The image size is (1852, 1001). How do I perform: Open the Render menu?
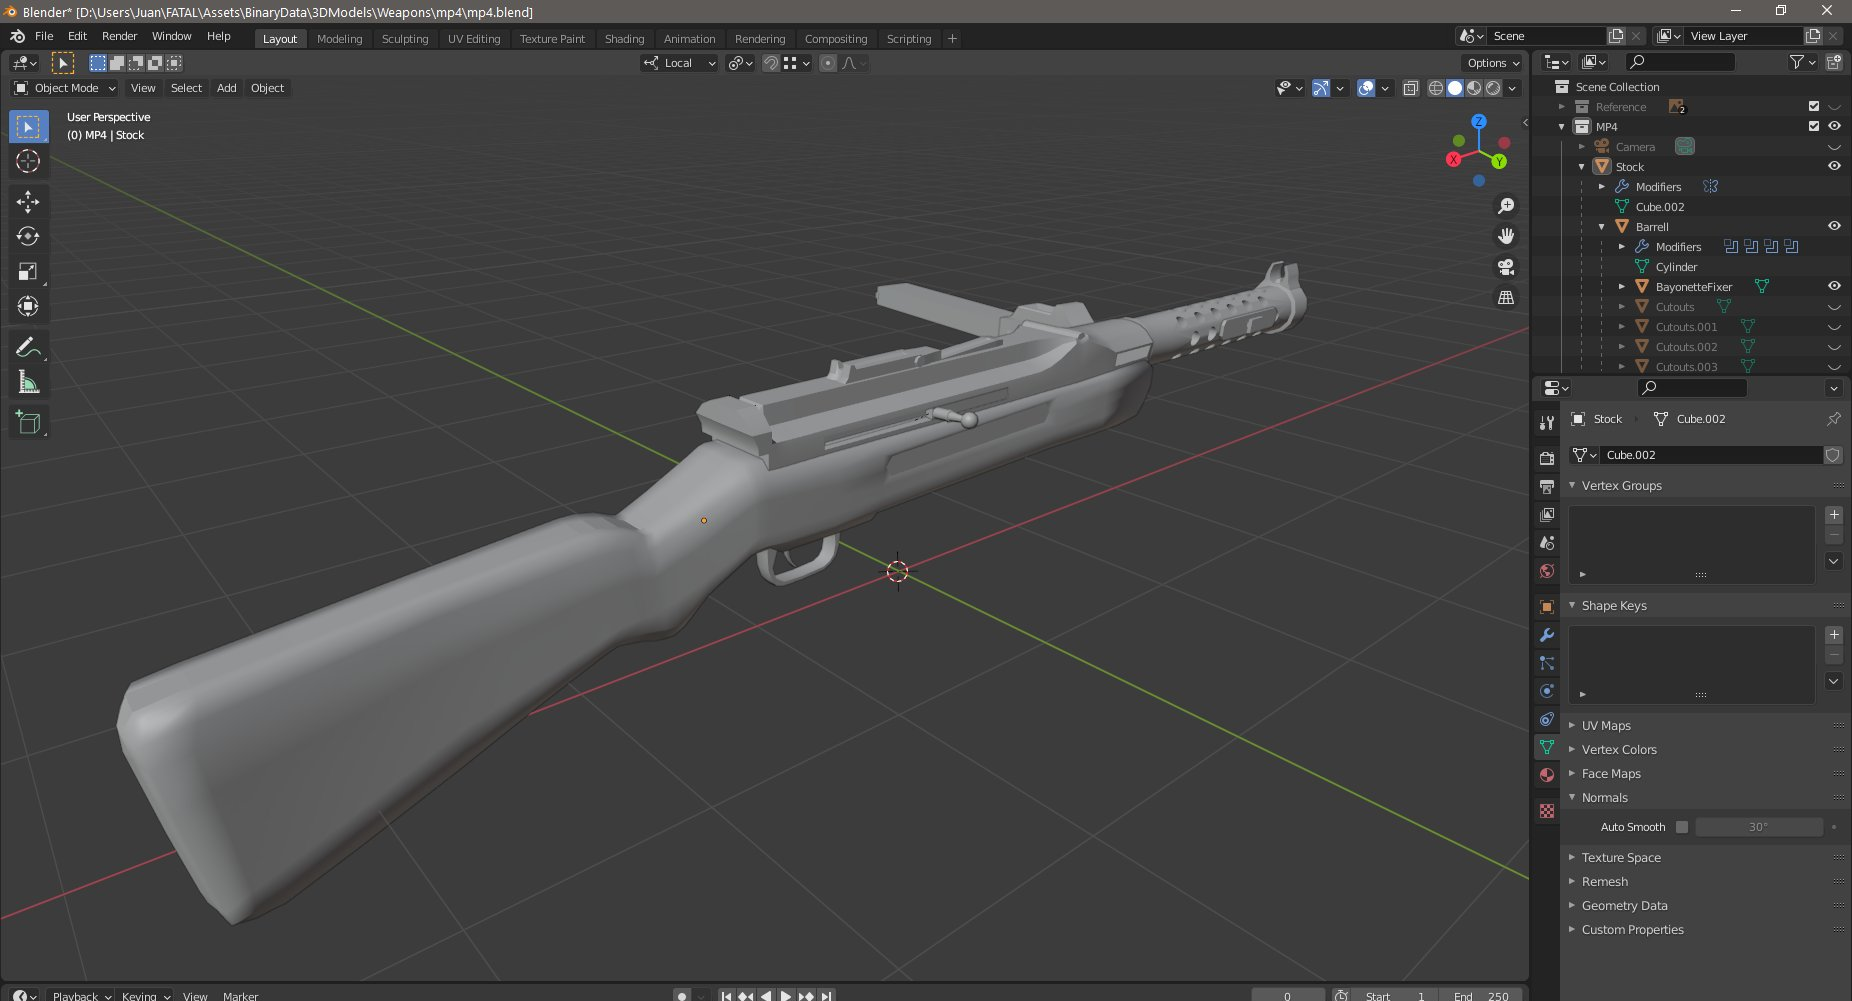[x=119, y=36]
